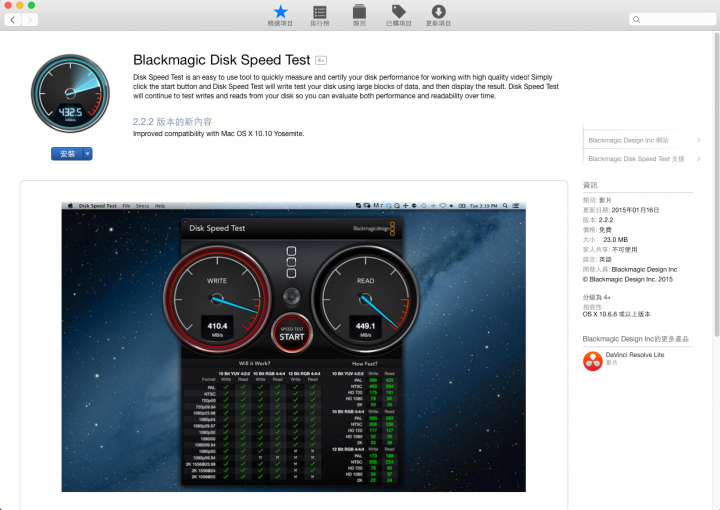Screen dimensions: 720x510
Task: Open the install button dropdown arrow
Action: 87,154
